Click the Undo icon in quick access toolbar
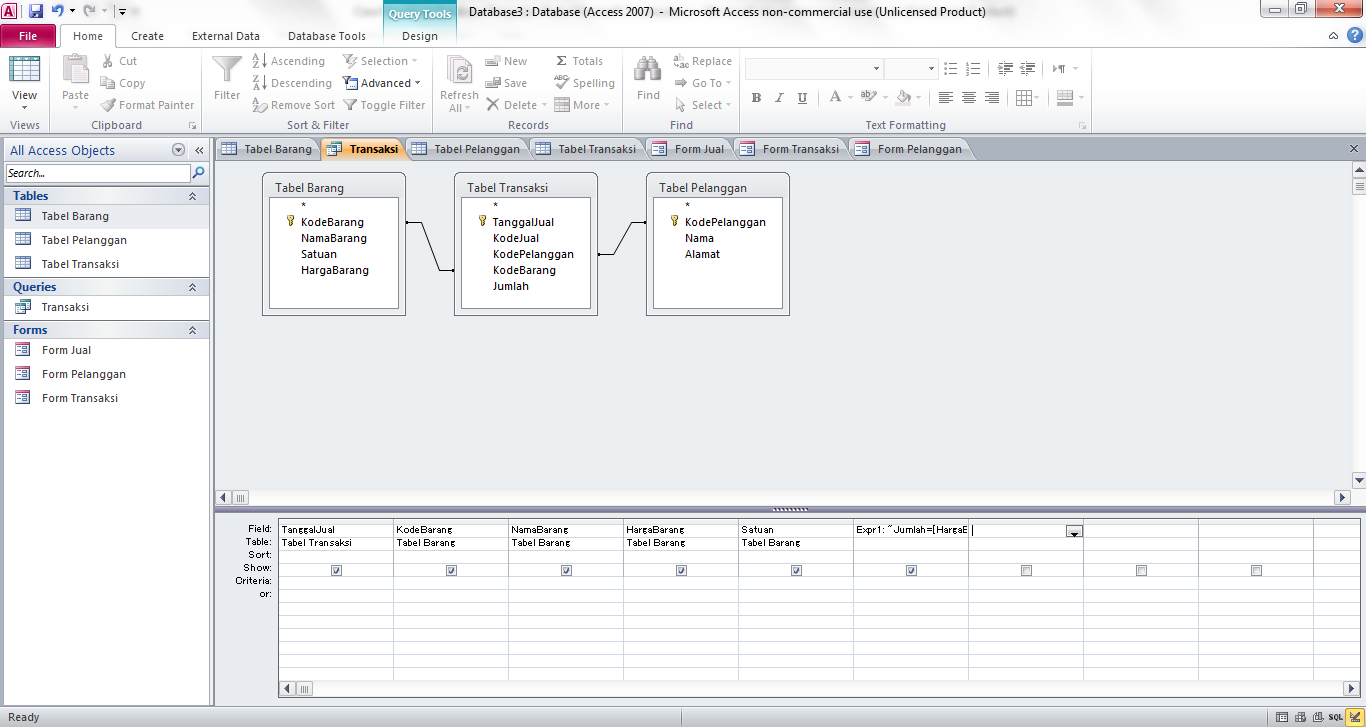The height and width of the screenshot is (727, 1366). click(x=58, y=11)
